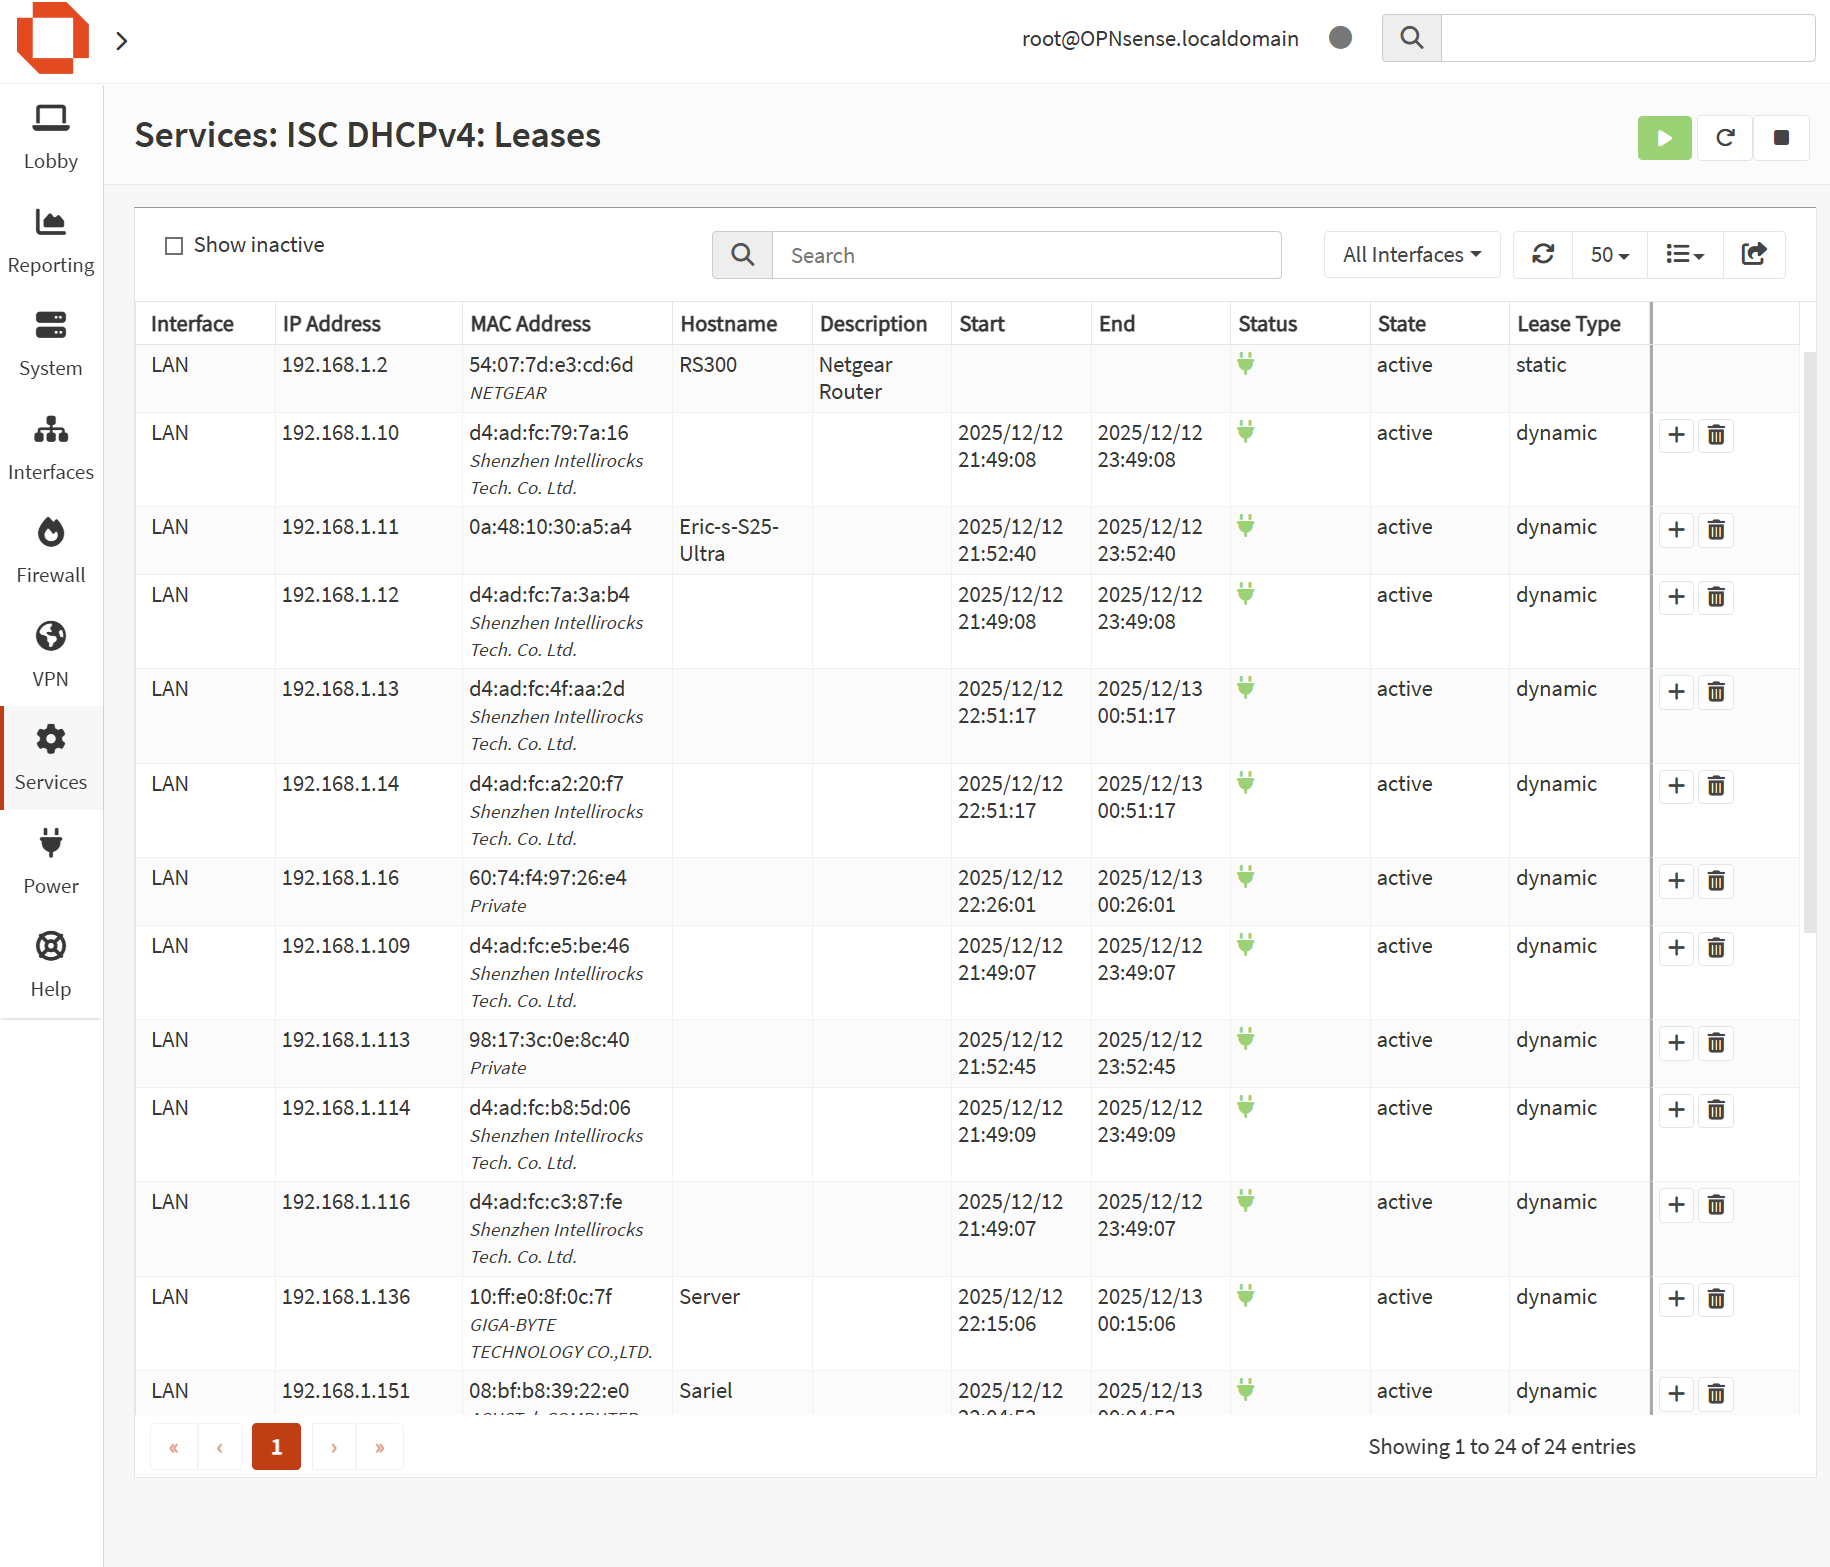The image size is (1830, 1567).
Task: Start the DHCPv4 service with play button
Action: [1664, 138]
